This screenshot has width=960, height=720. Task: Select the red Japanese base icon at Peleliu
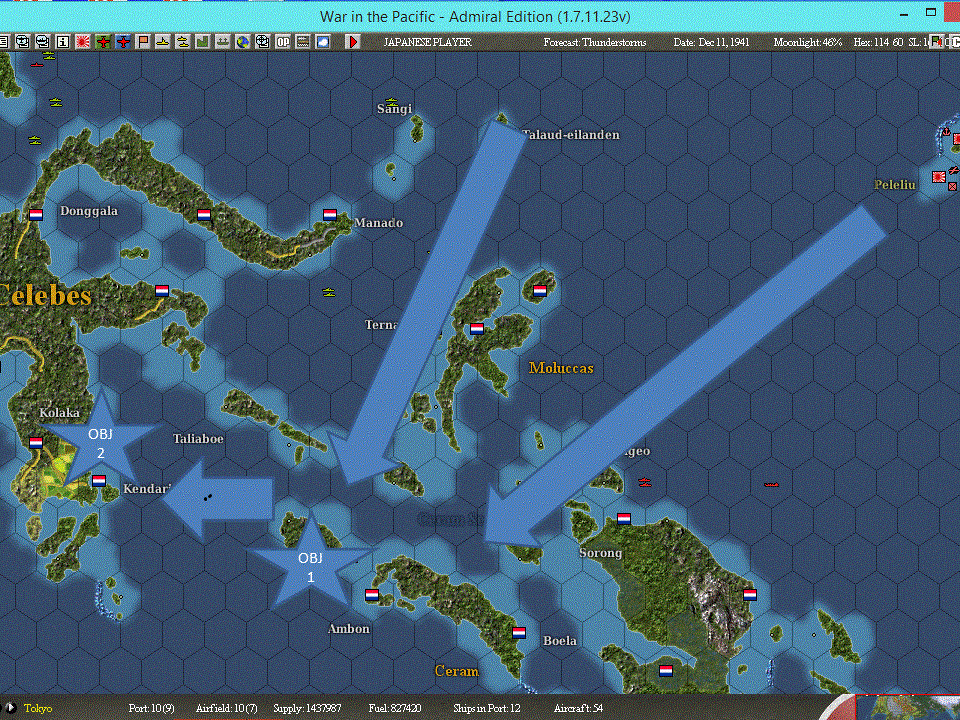(x=939, y=177)
